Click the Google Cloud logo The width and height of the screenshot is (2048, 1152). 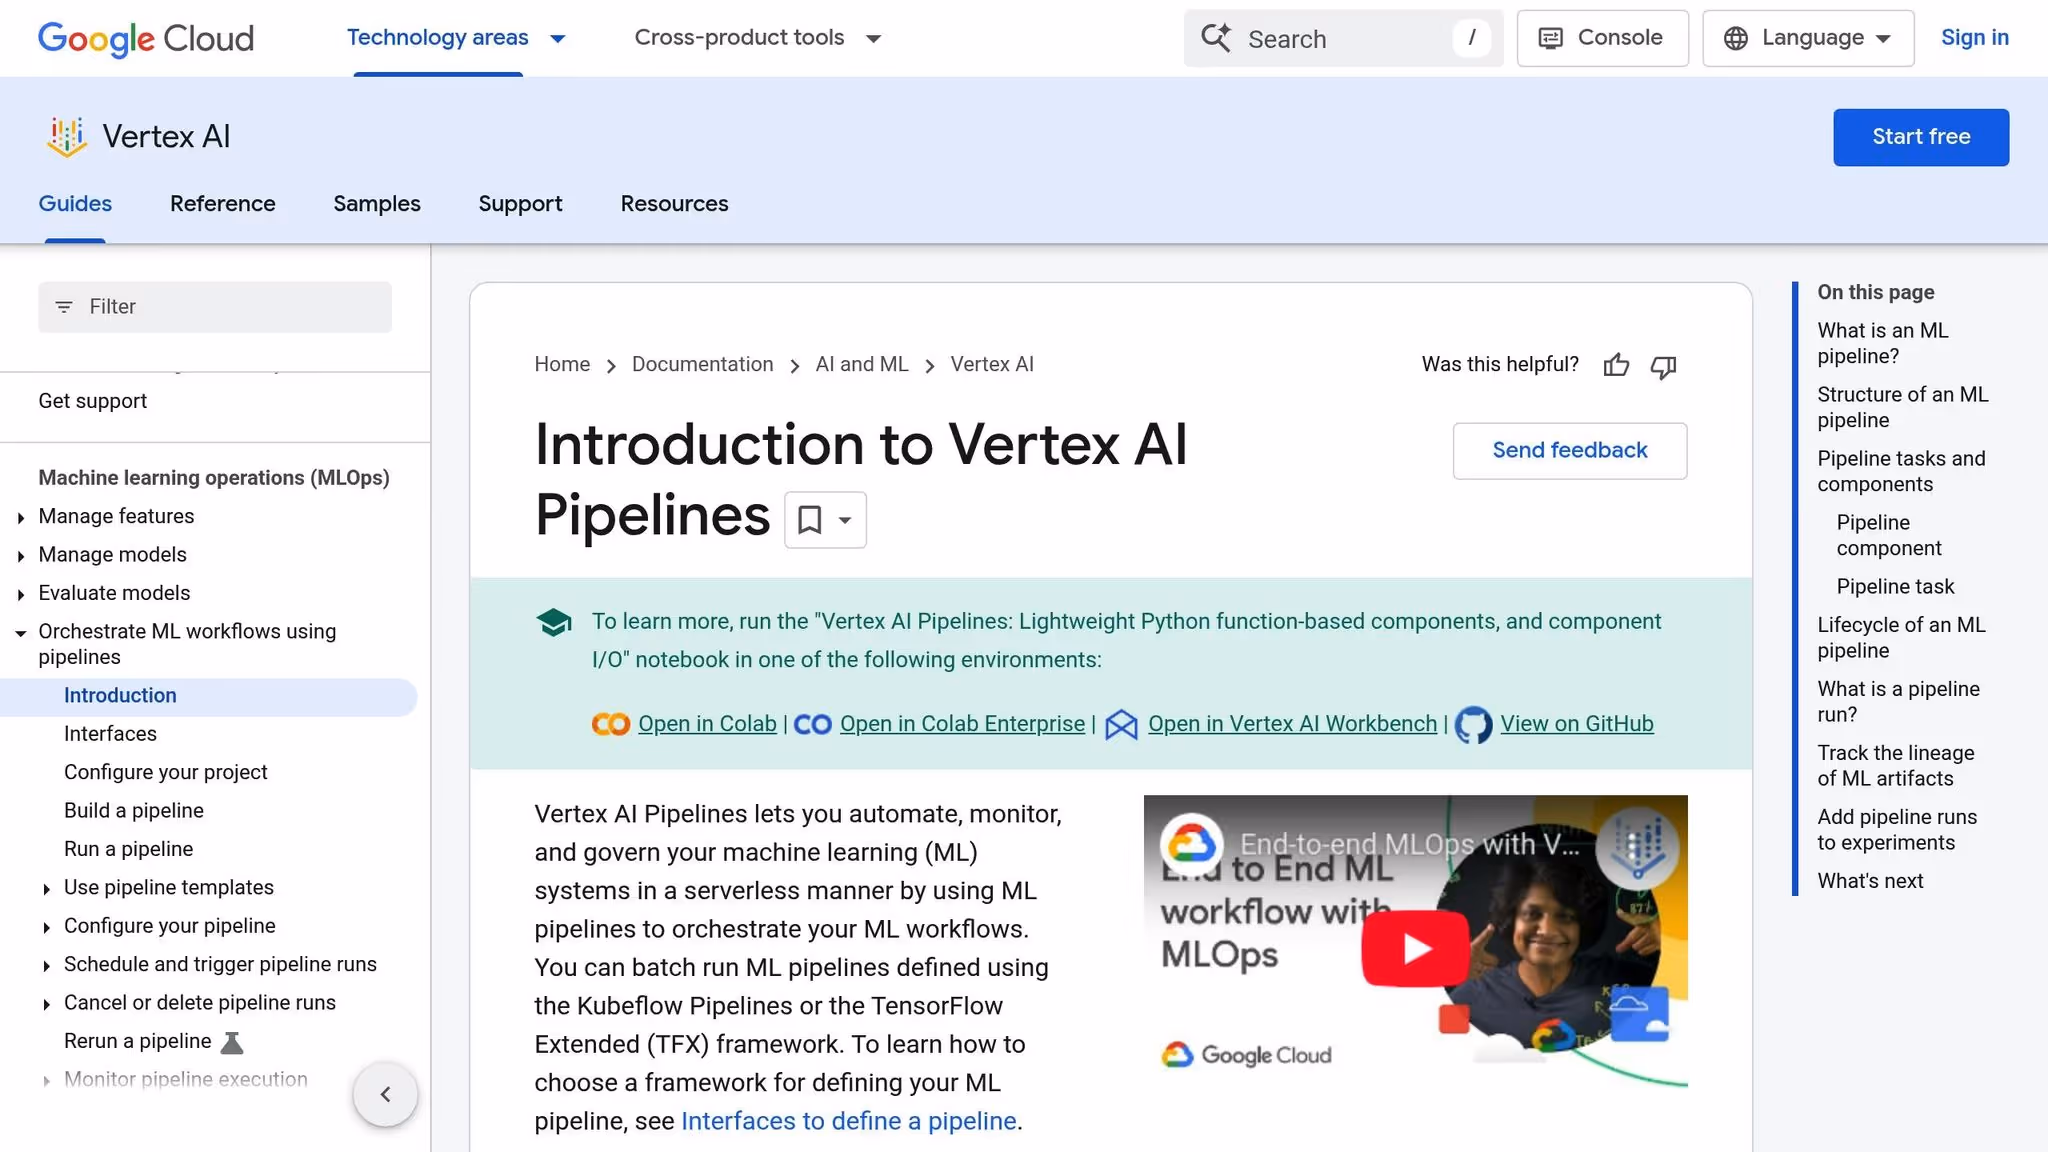[x=144, y=38]
